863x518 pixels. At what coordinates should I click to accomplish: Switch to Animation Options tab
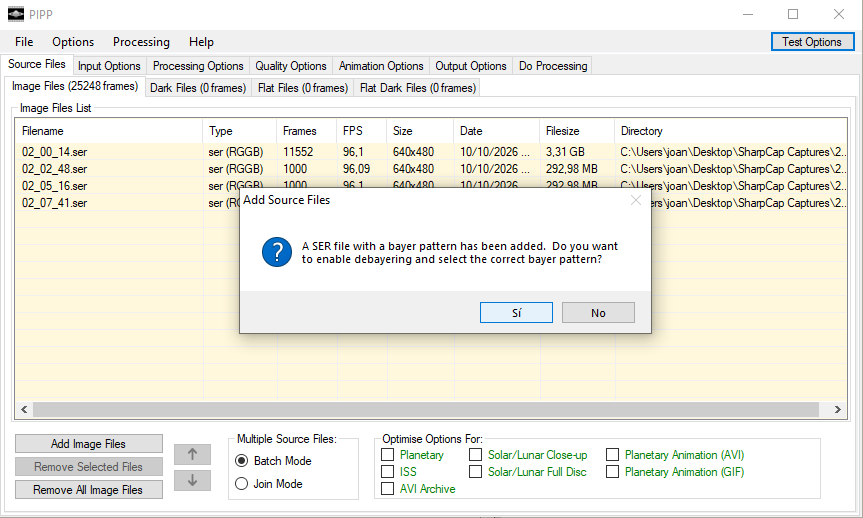381,66
